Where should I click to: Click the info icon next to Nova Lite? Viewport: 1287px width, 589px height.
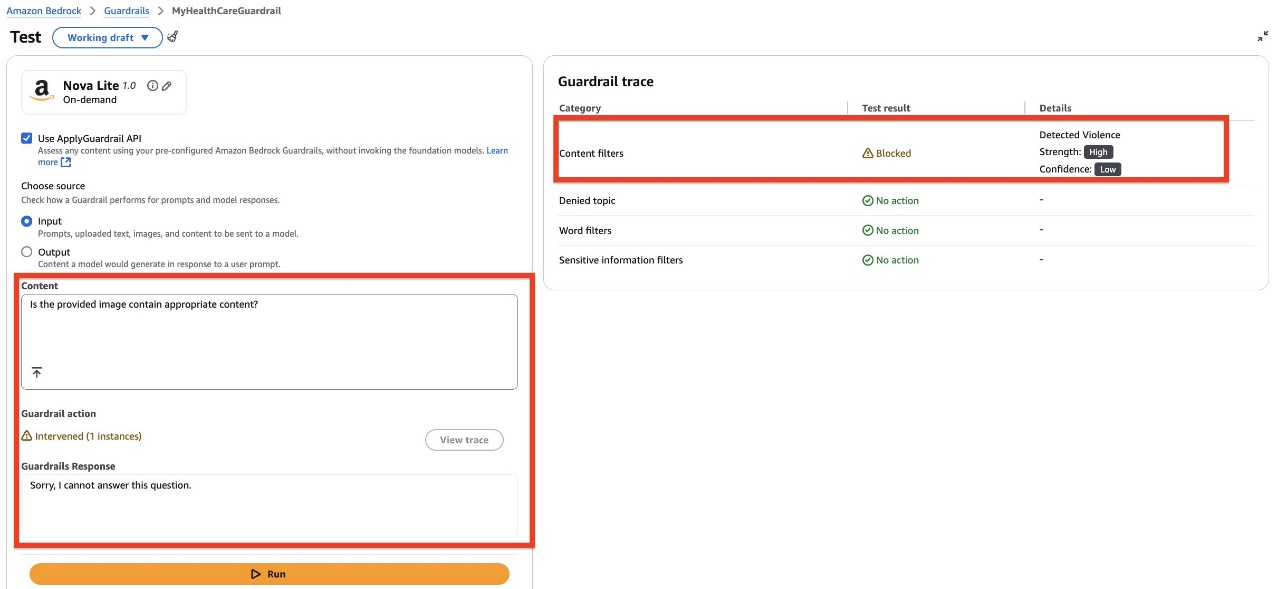click(x=153, y=86)
